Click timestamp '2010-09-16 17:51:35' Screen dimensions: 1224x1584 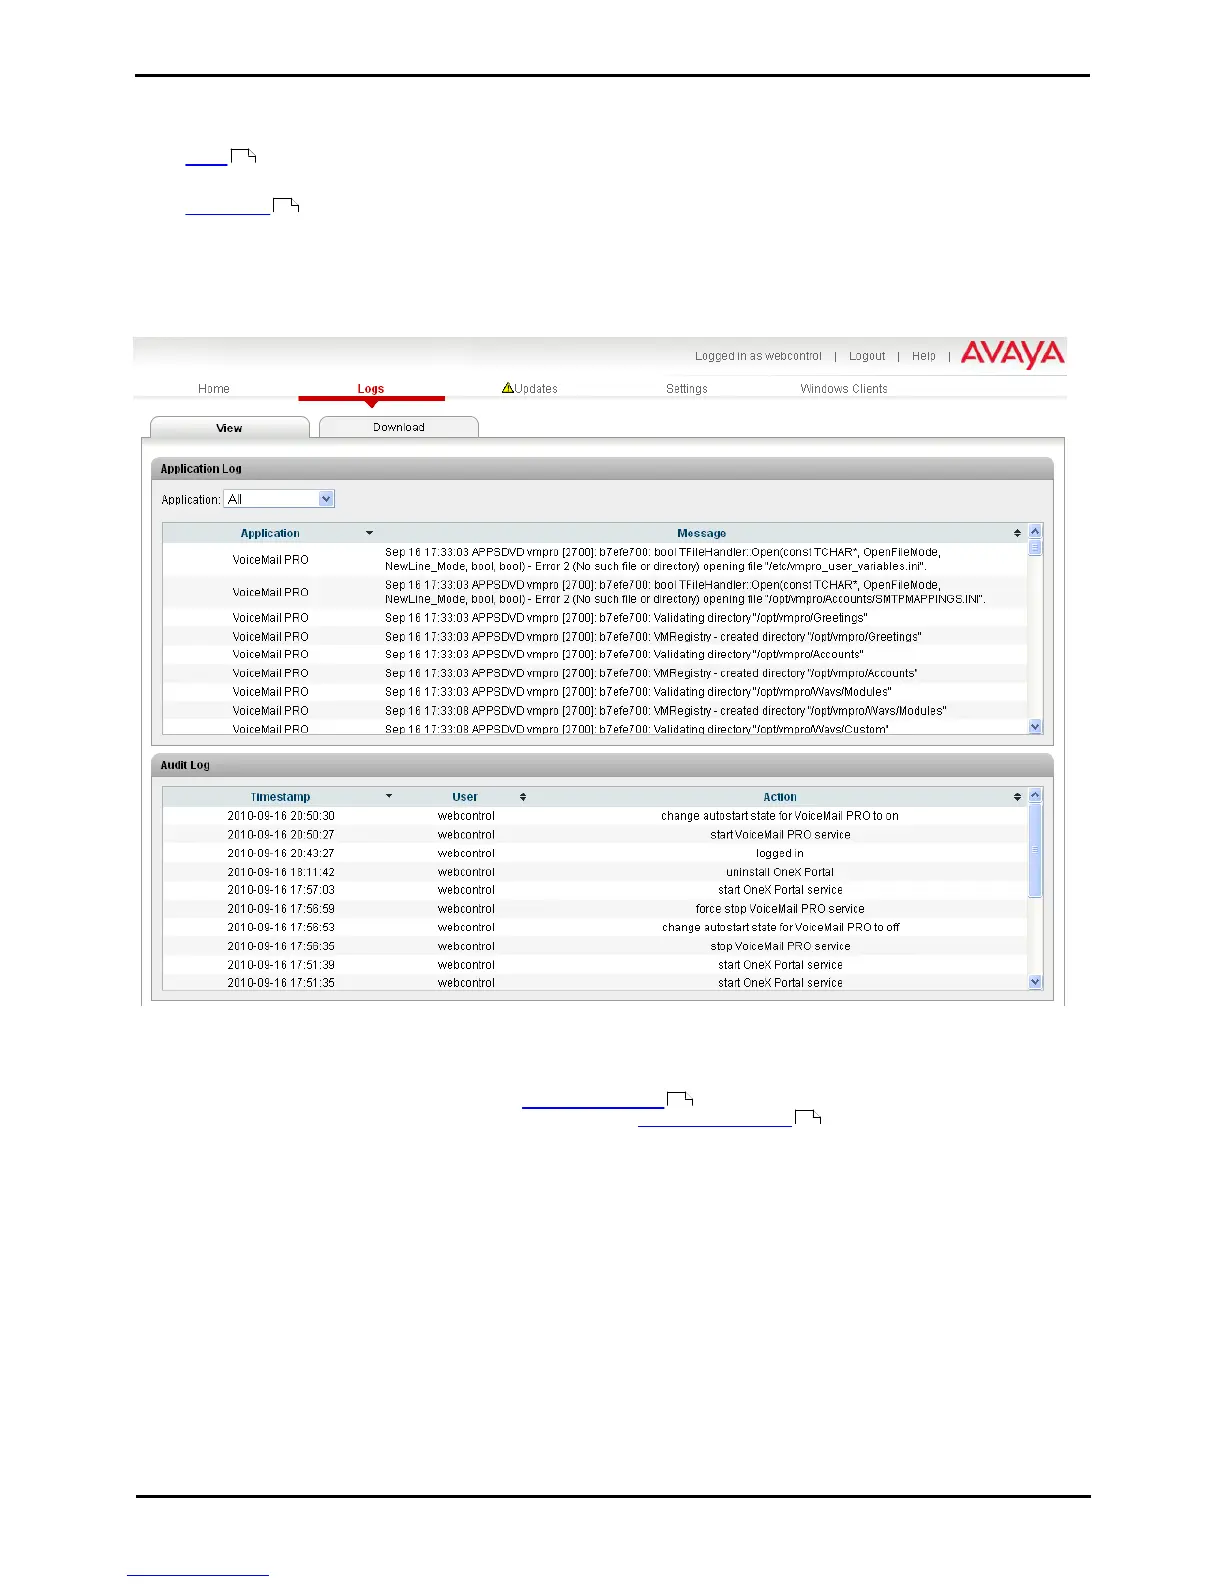(x=281, y=983)
